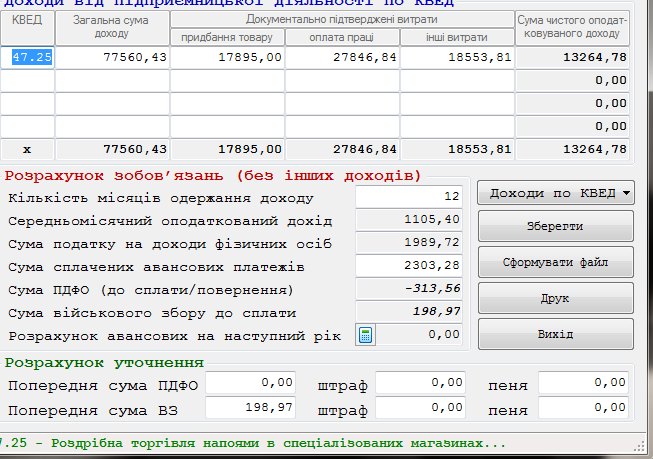Open the Доходи по КВЕД dropdown
The height and width of the screenshot is (459, 653).
tap(555, 193)
